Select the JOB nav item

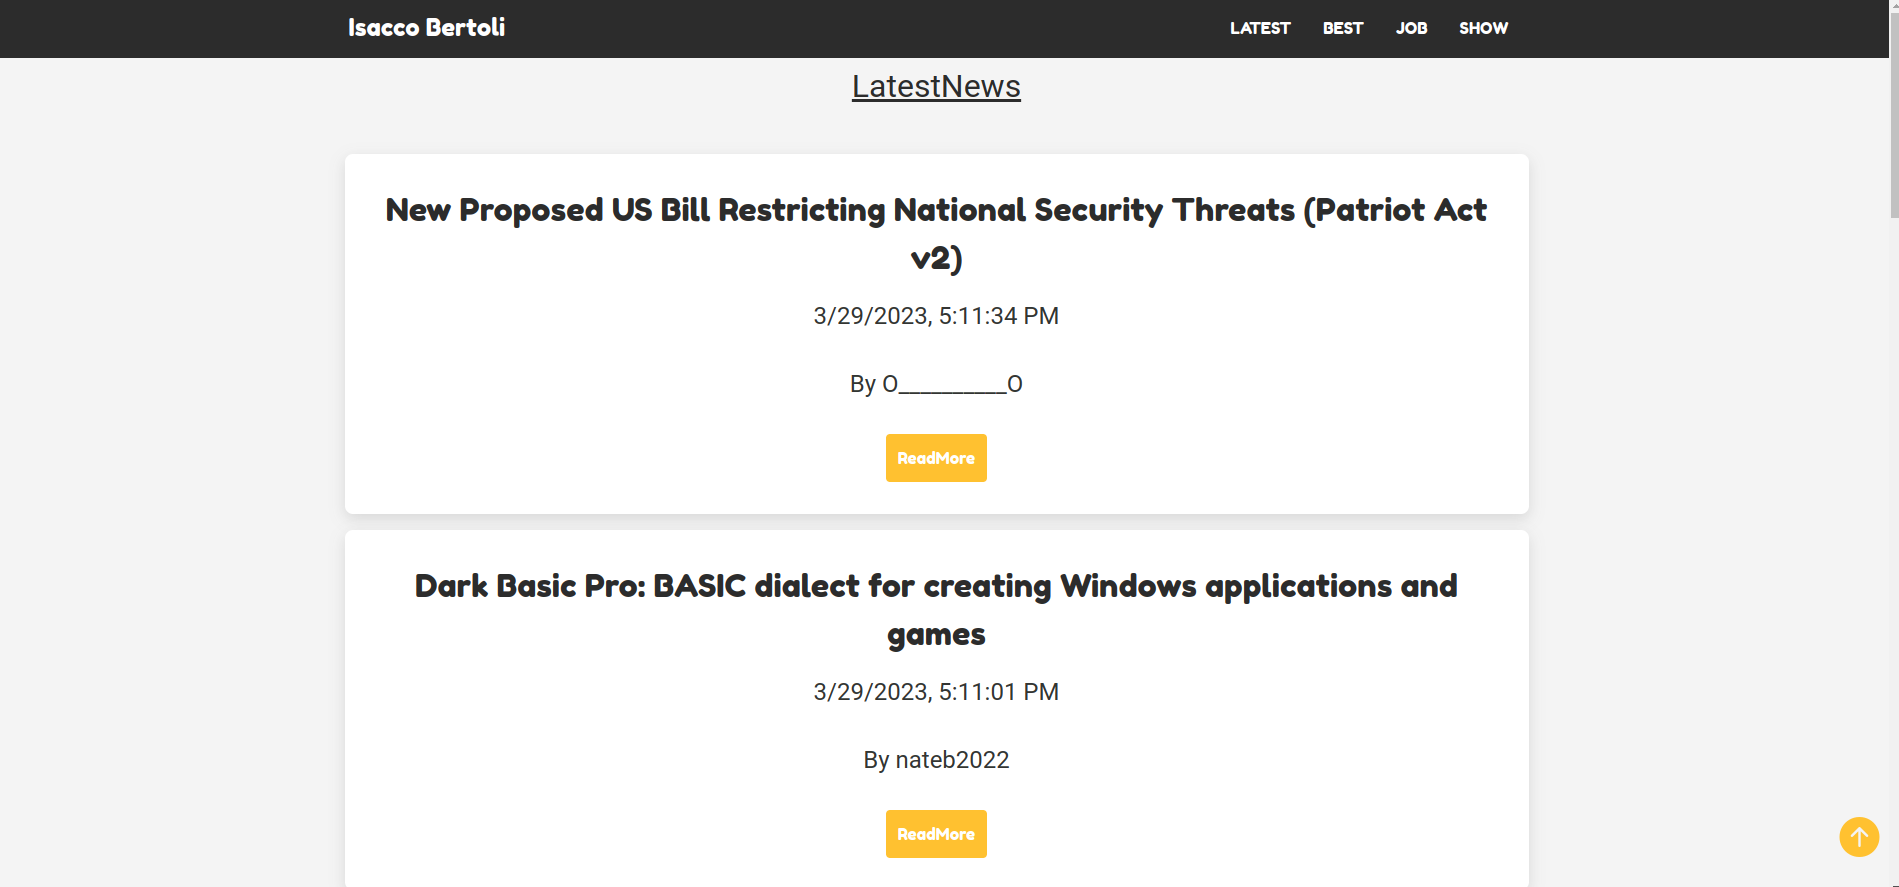(x=1411, y=28)
